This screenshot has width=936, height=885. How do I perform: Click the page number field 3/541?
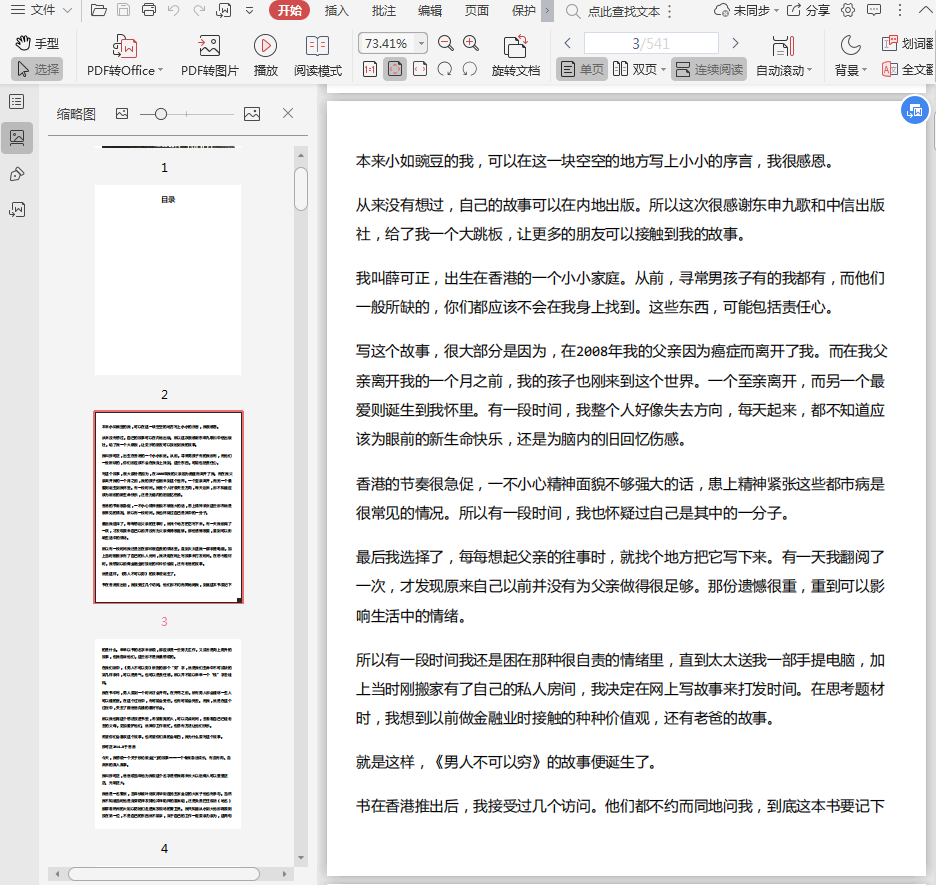pos(651,44)
